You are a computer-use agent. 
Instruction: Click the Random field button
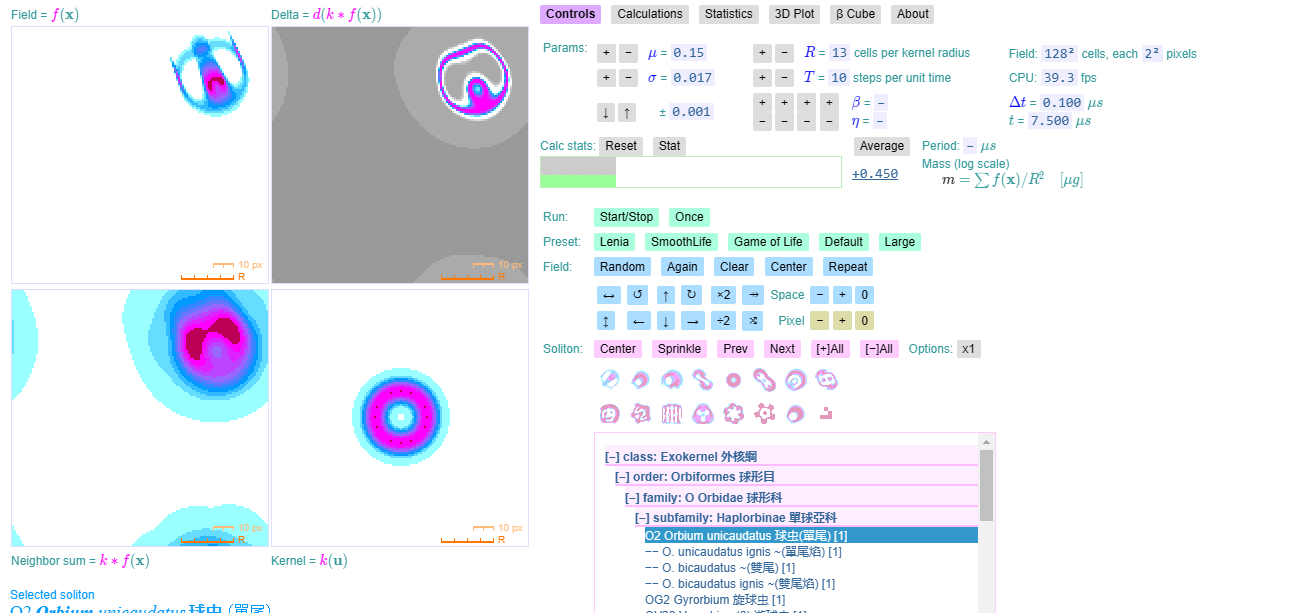coord(623,267)
